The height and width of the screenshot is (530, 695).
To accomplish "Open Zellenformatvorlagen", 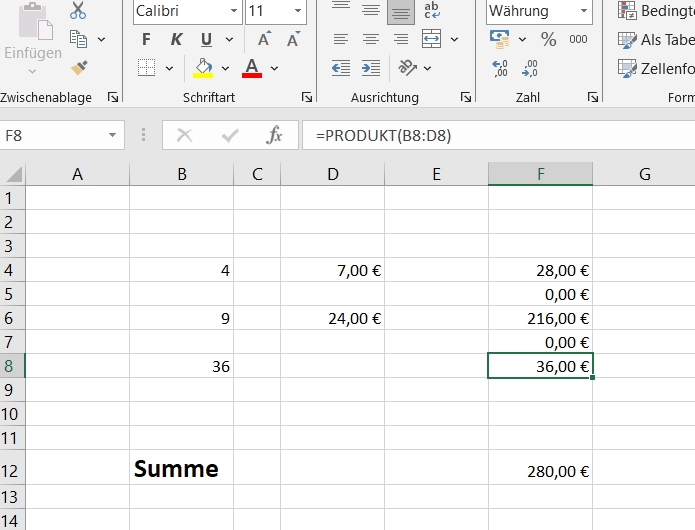I will pyautogui.click(x=656, y=69).
